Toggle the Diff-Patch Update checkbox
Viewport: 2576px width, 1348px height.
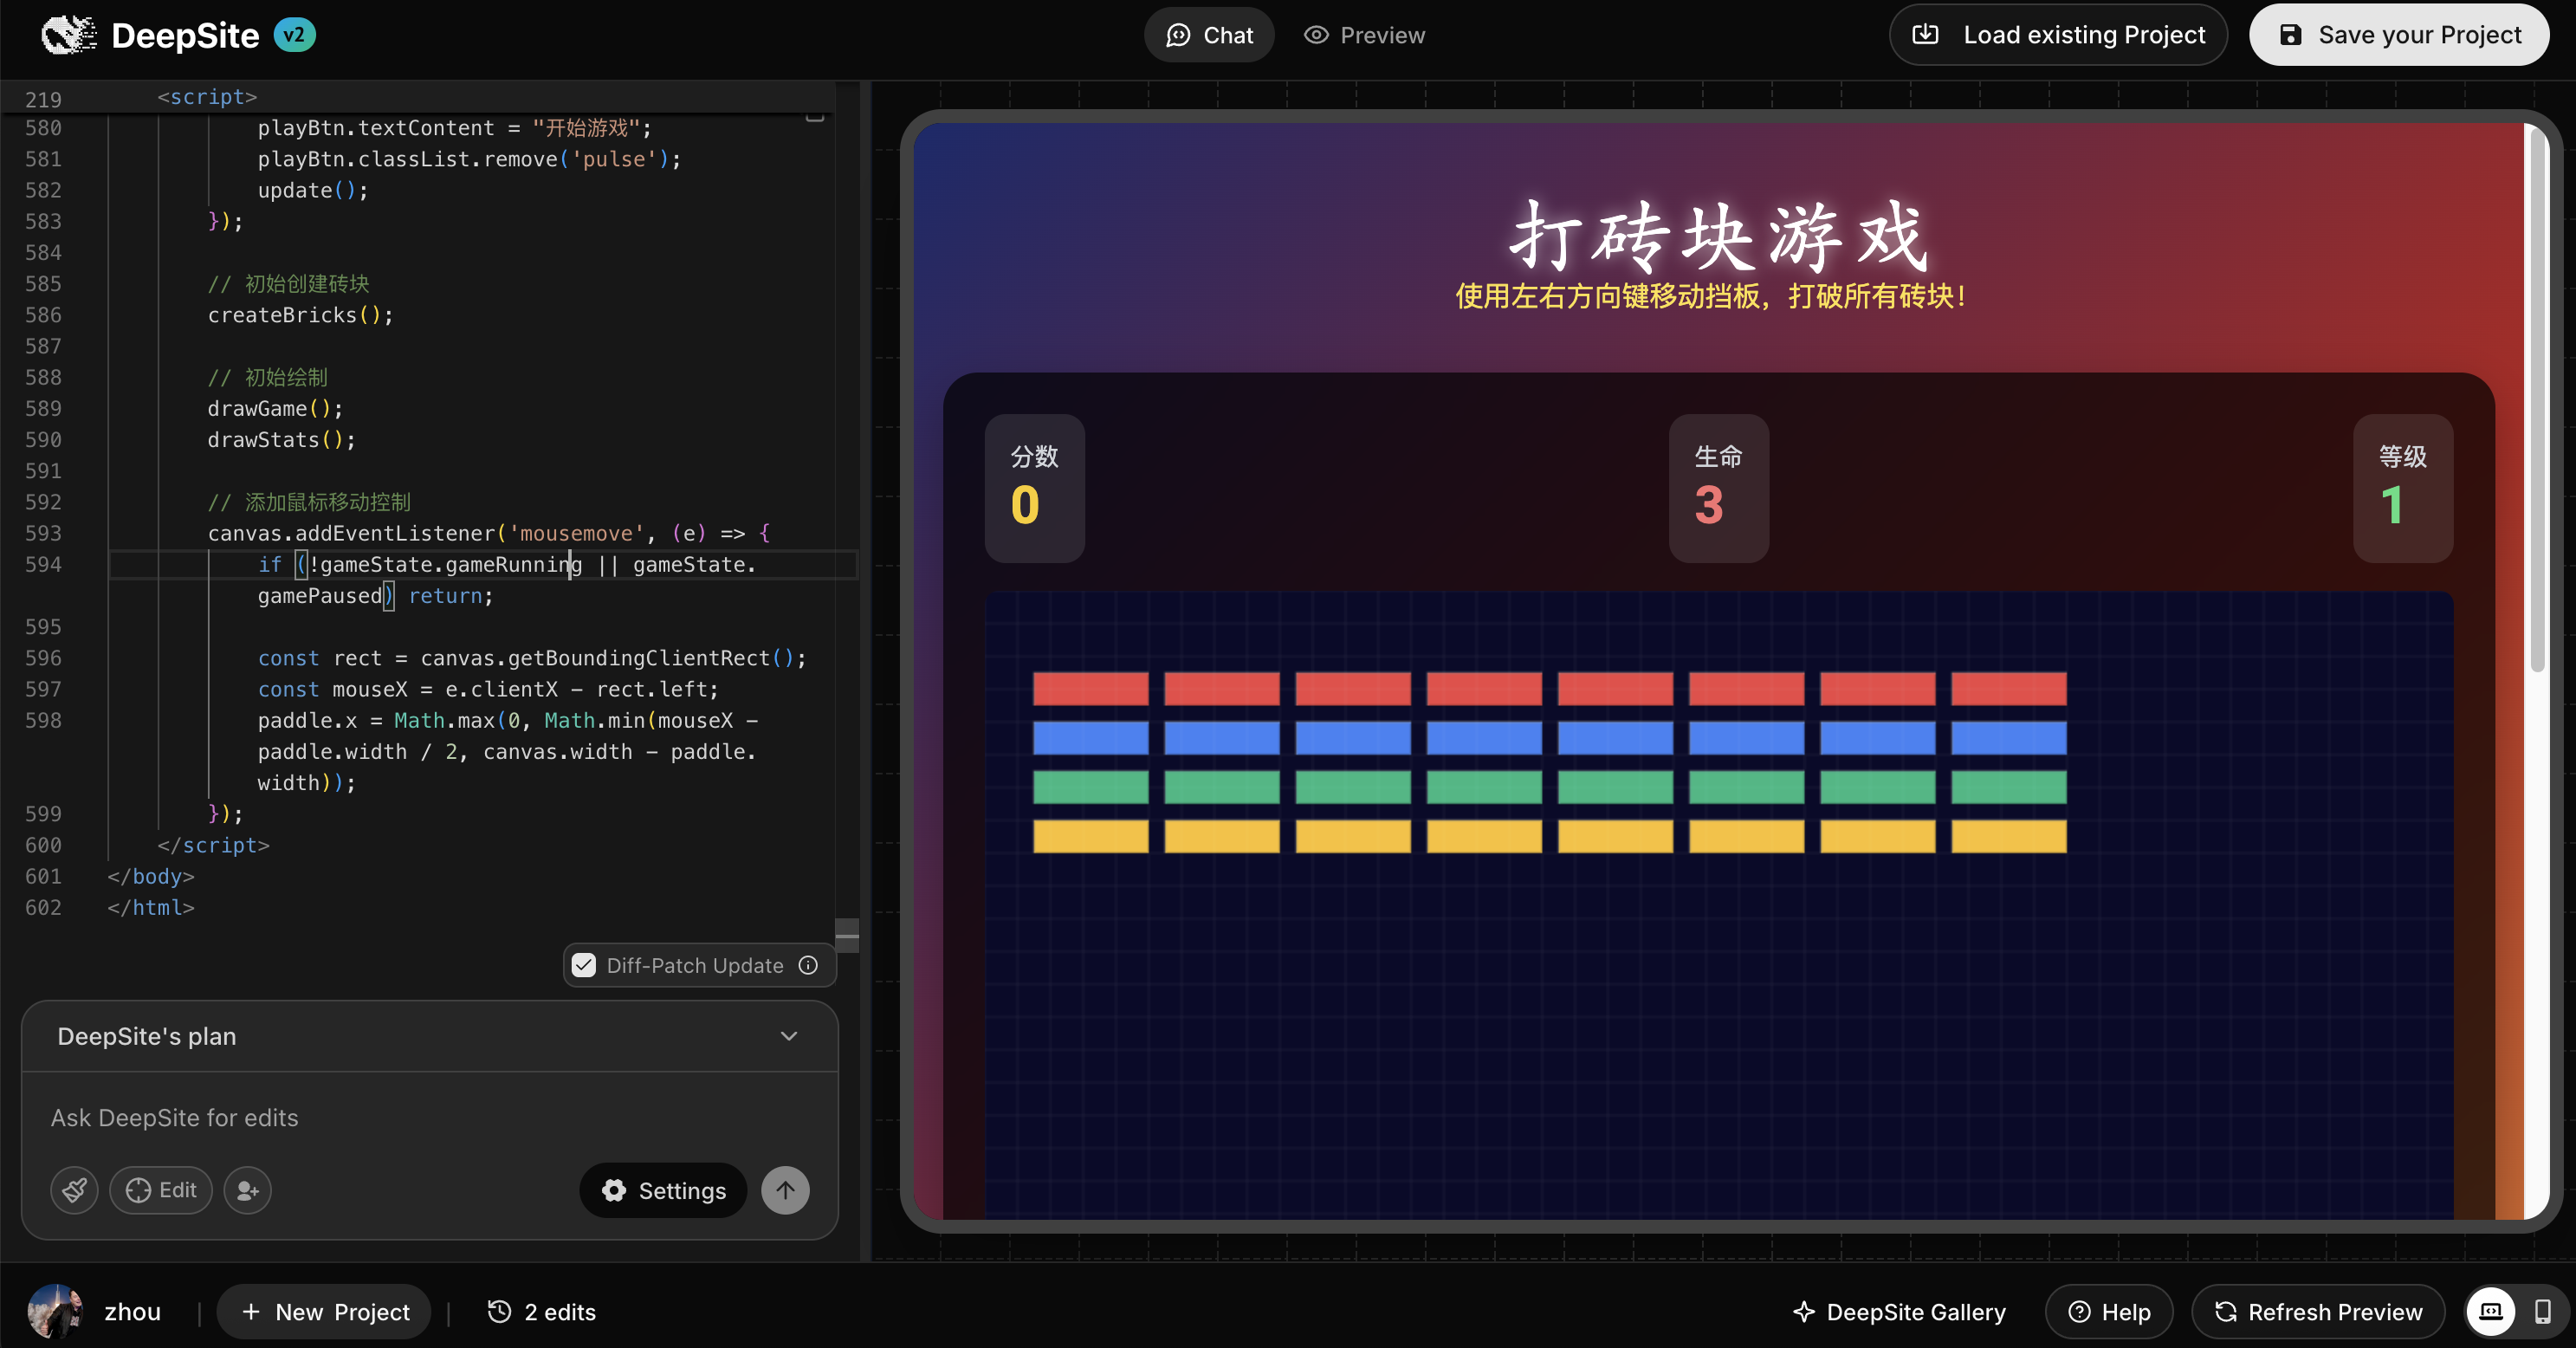coord(584,965)
